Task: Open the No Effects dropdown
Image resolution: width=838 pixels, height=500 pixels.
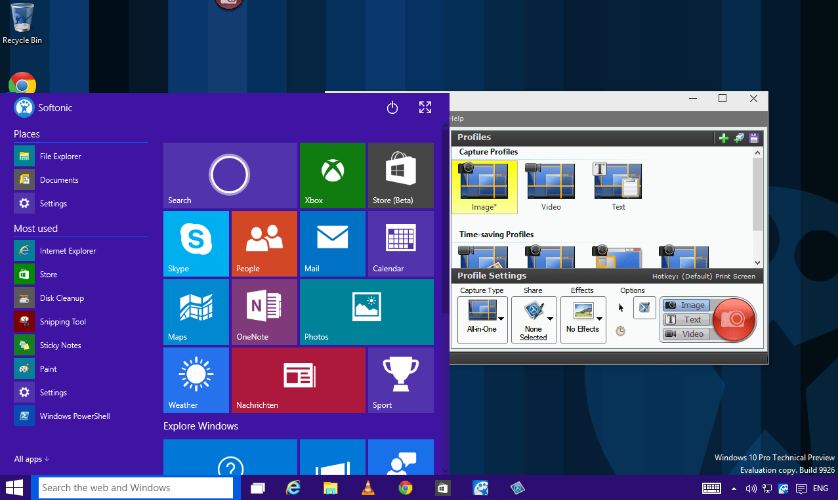Action: point(583,319)
